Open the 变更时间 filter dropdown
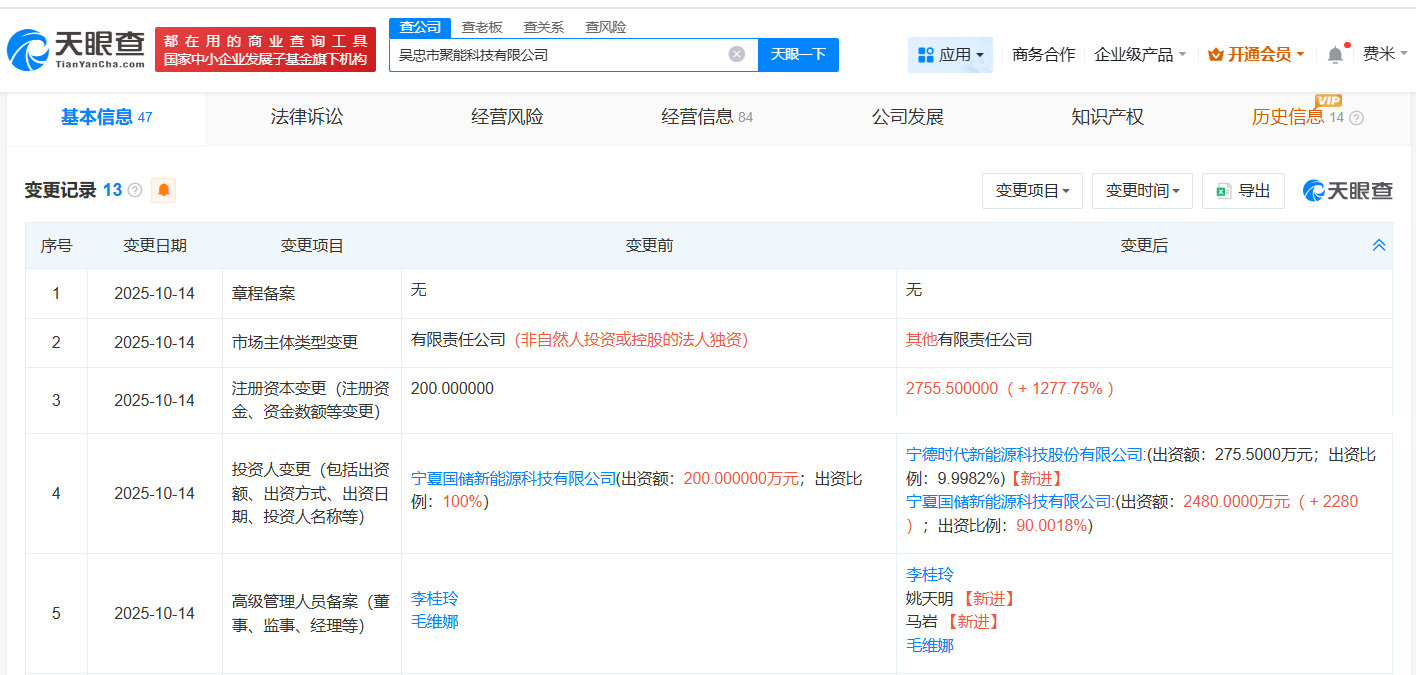 click(x=1142, y=190)
